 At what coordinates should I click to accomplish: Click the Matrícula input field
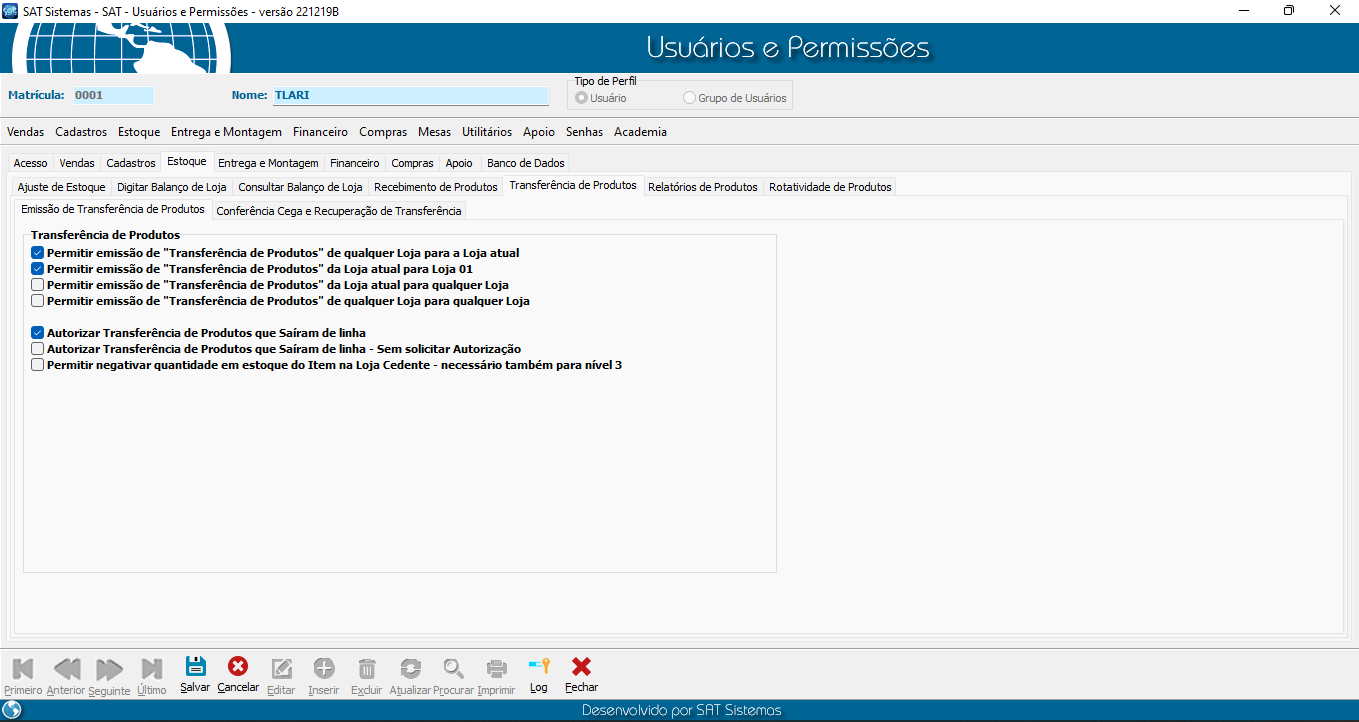pyautogui.click(x=113, y=96)
